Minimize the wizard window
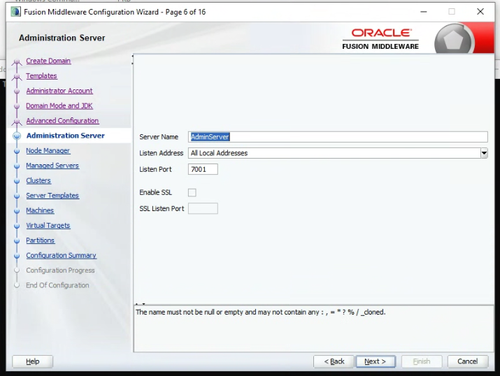The width and height of the screenshot is (500, 376). pos(424,12)
